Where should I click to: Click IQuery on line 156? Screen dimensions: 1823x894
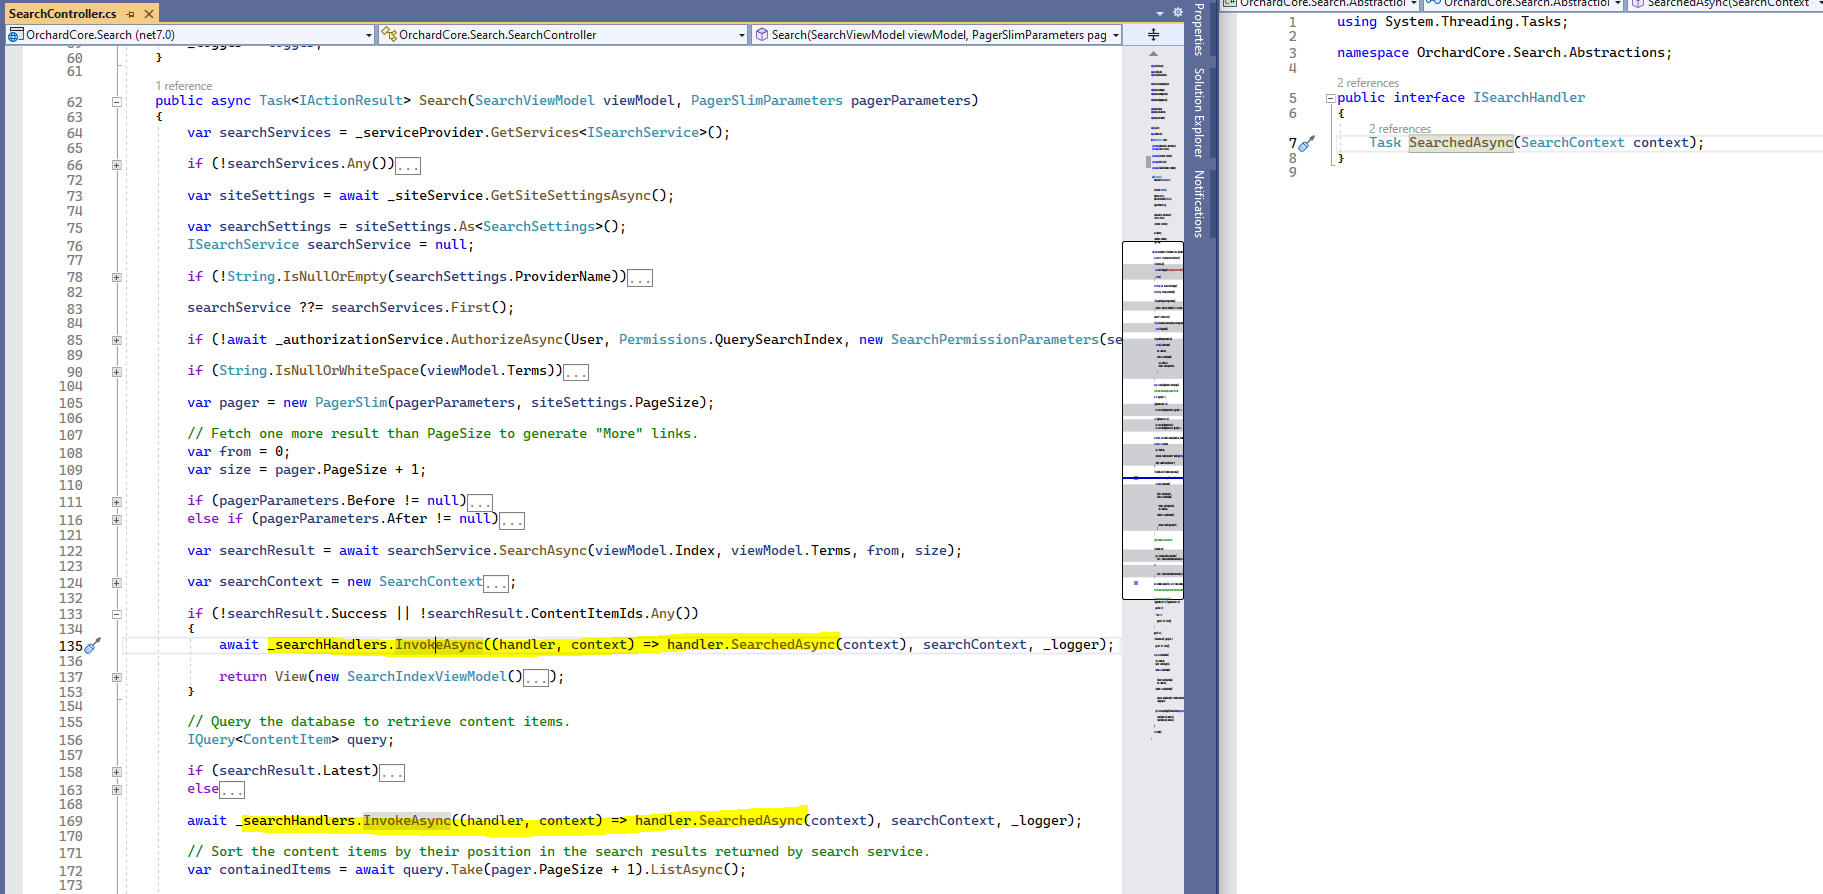tap(211, 740)
